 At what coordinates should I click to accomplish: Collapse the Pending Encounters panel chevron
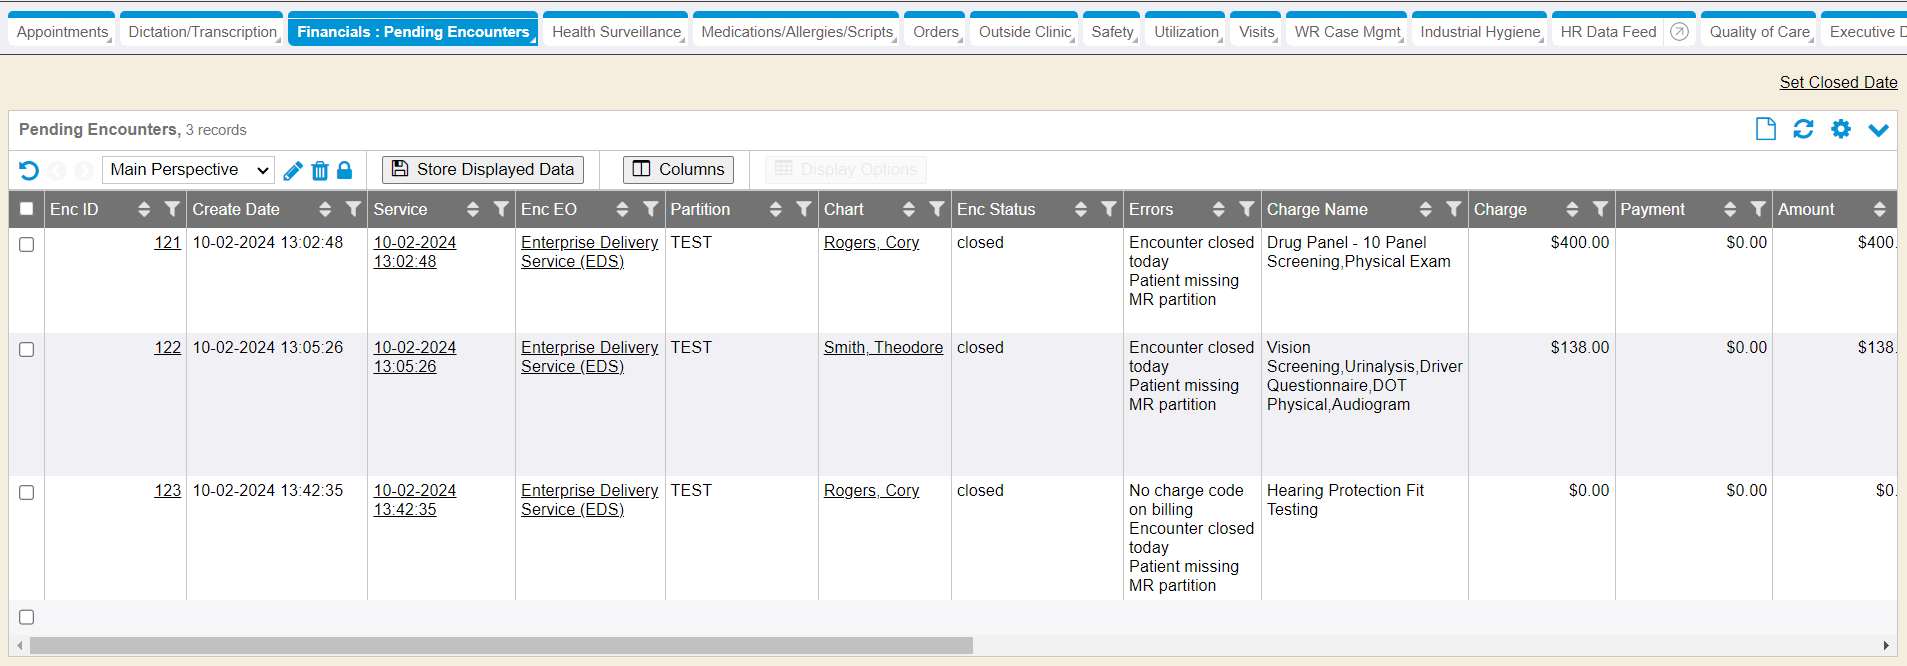click(1878, 130)
